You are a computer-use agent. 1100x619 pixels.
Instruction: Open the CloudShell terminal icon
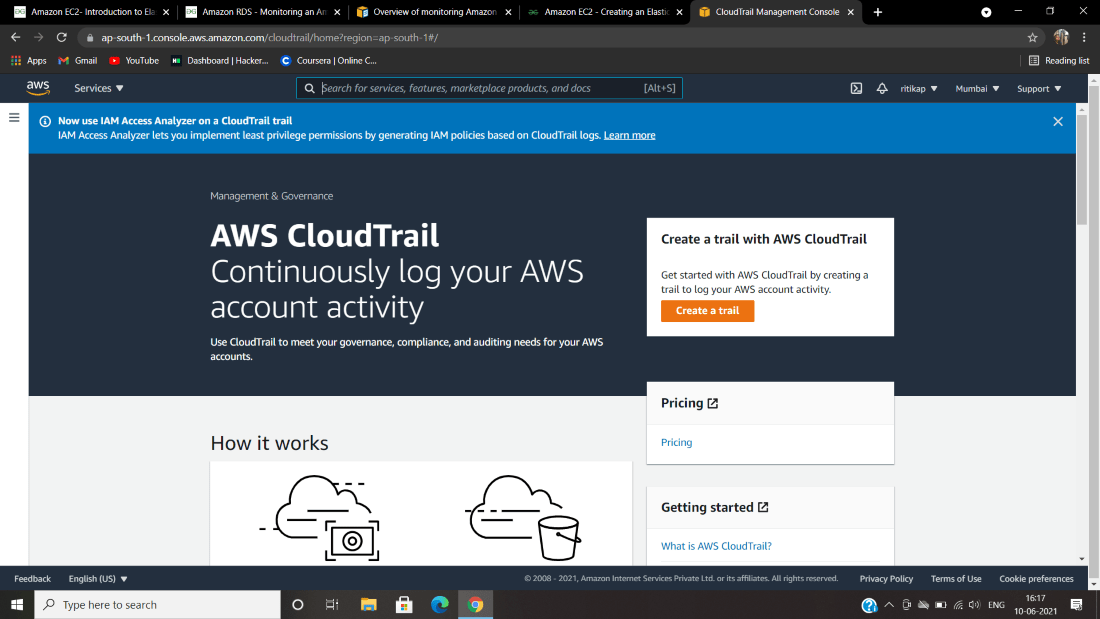[856, 88]
